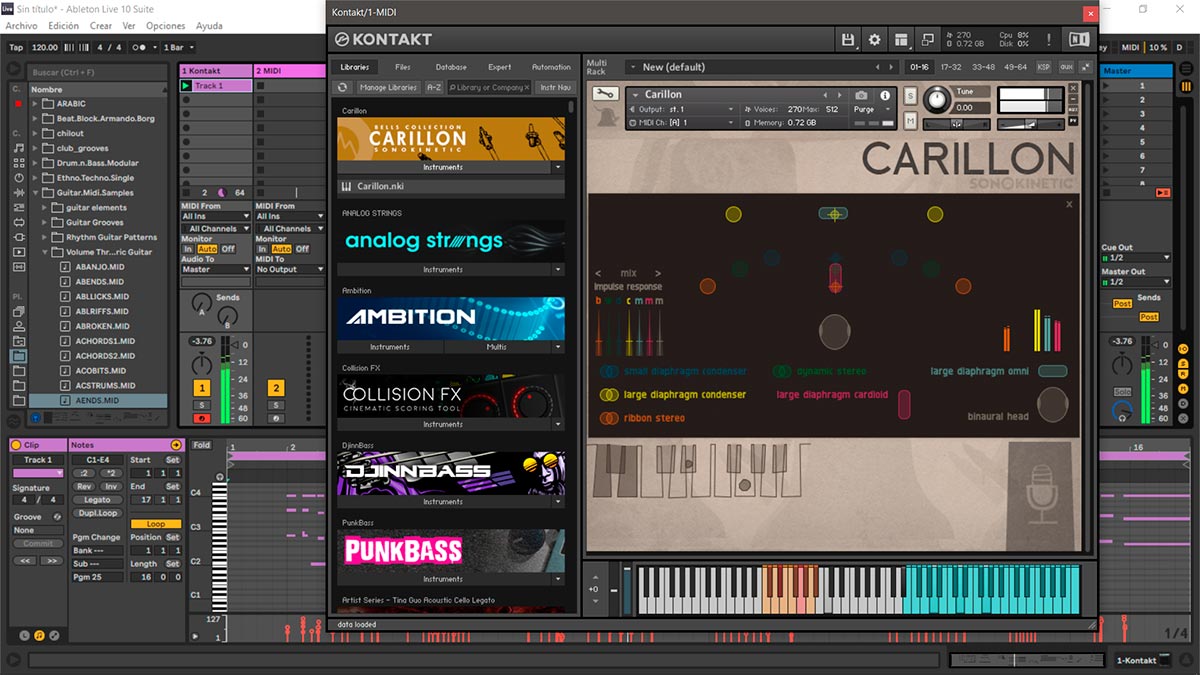
Task: Toggle clip Loop button
Action: coord(155,524)
